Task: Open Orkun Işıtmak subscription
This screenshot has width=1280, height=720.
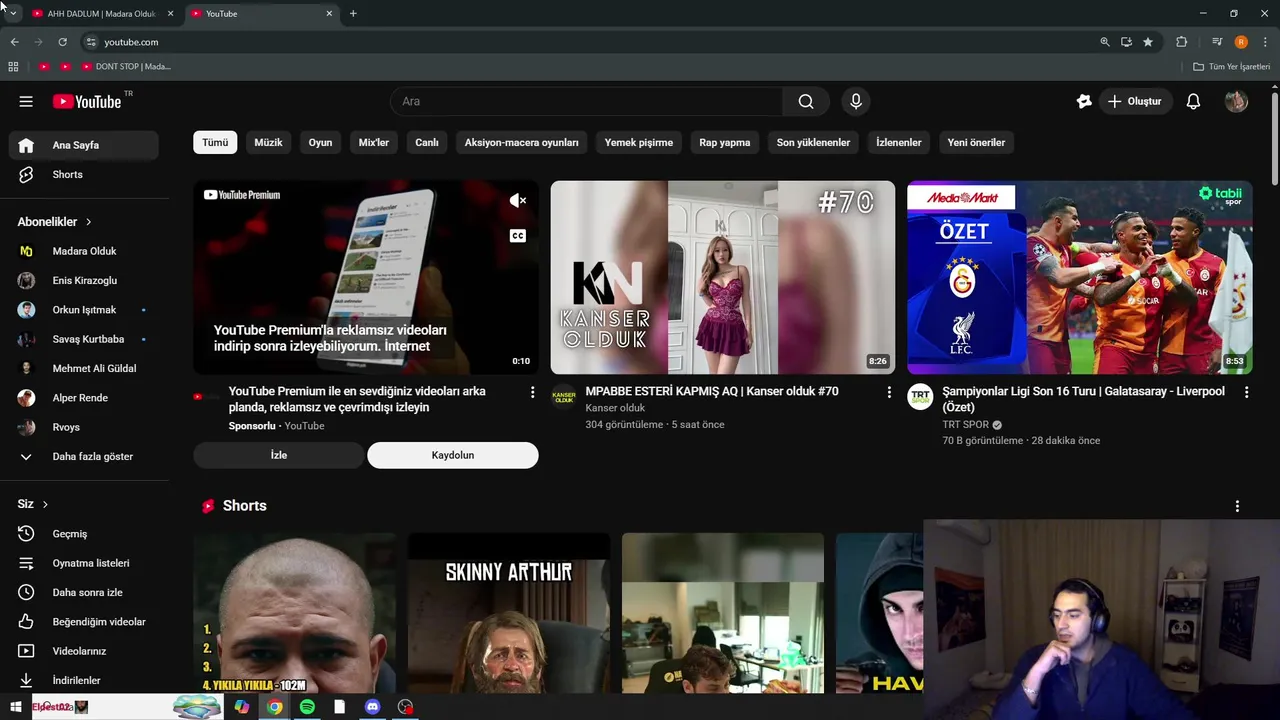Action: point(84,310)
